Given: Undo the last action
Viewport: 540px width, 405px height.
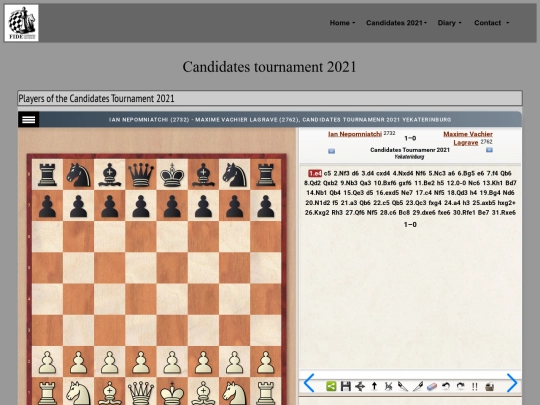Looking at the screenshot, I should tap(446, 386).
